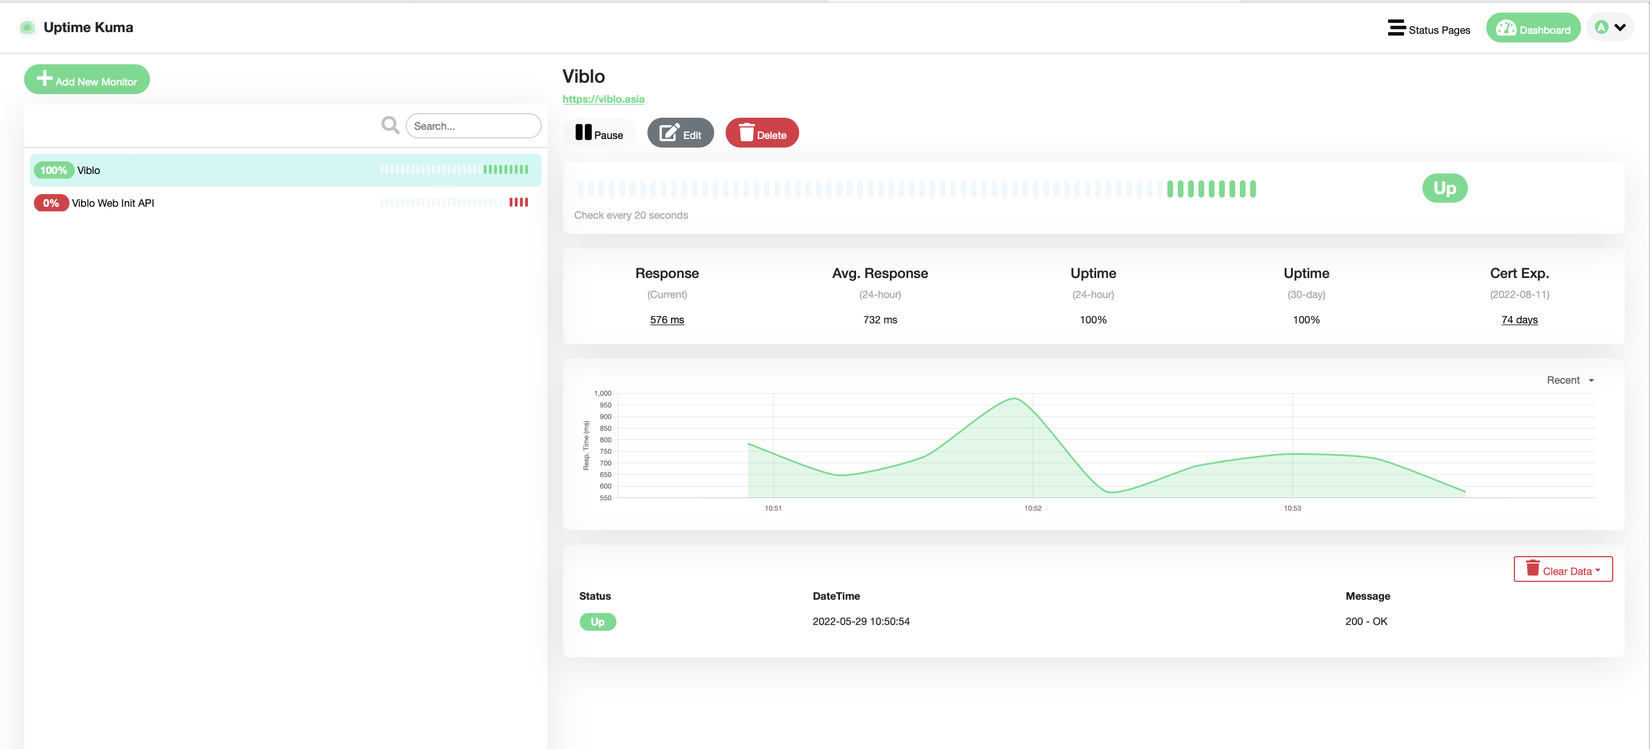Image resolution: width=1650 pixels, height=749 pixels.
Task: Click the Status column header
Action: click(x=595, y=596)
